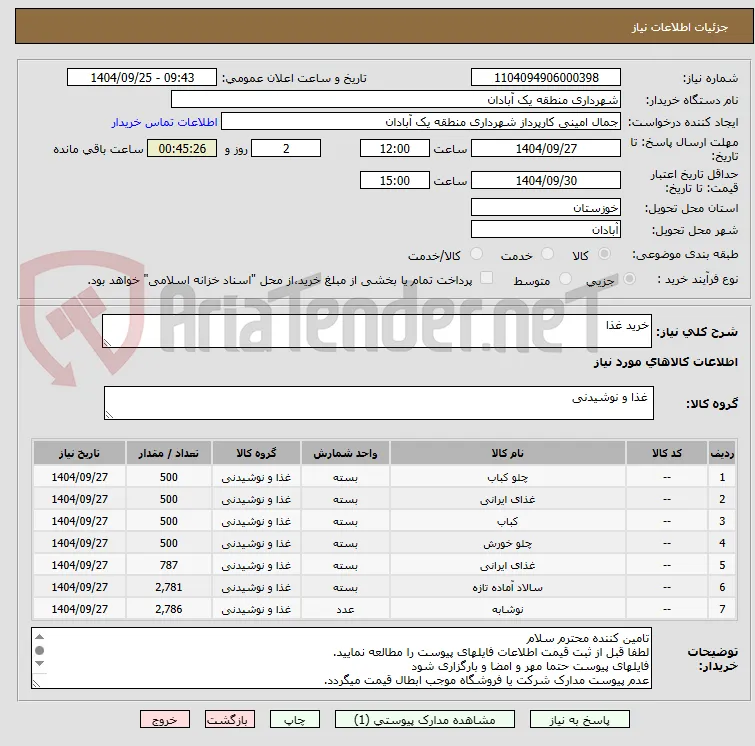Screen dimensions: 755x746
Task: Click the quantity 2,786 cell
Action: coord(169,609)
